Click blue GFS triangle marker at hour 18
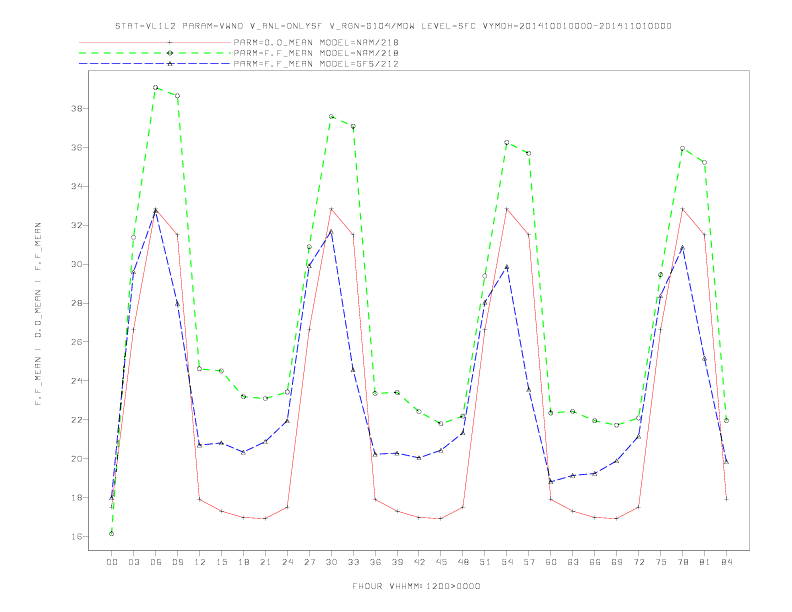 (x=243, y=452)
